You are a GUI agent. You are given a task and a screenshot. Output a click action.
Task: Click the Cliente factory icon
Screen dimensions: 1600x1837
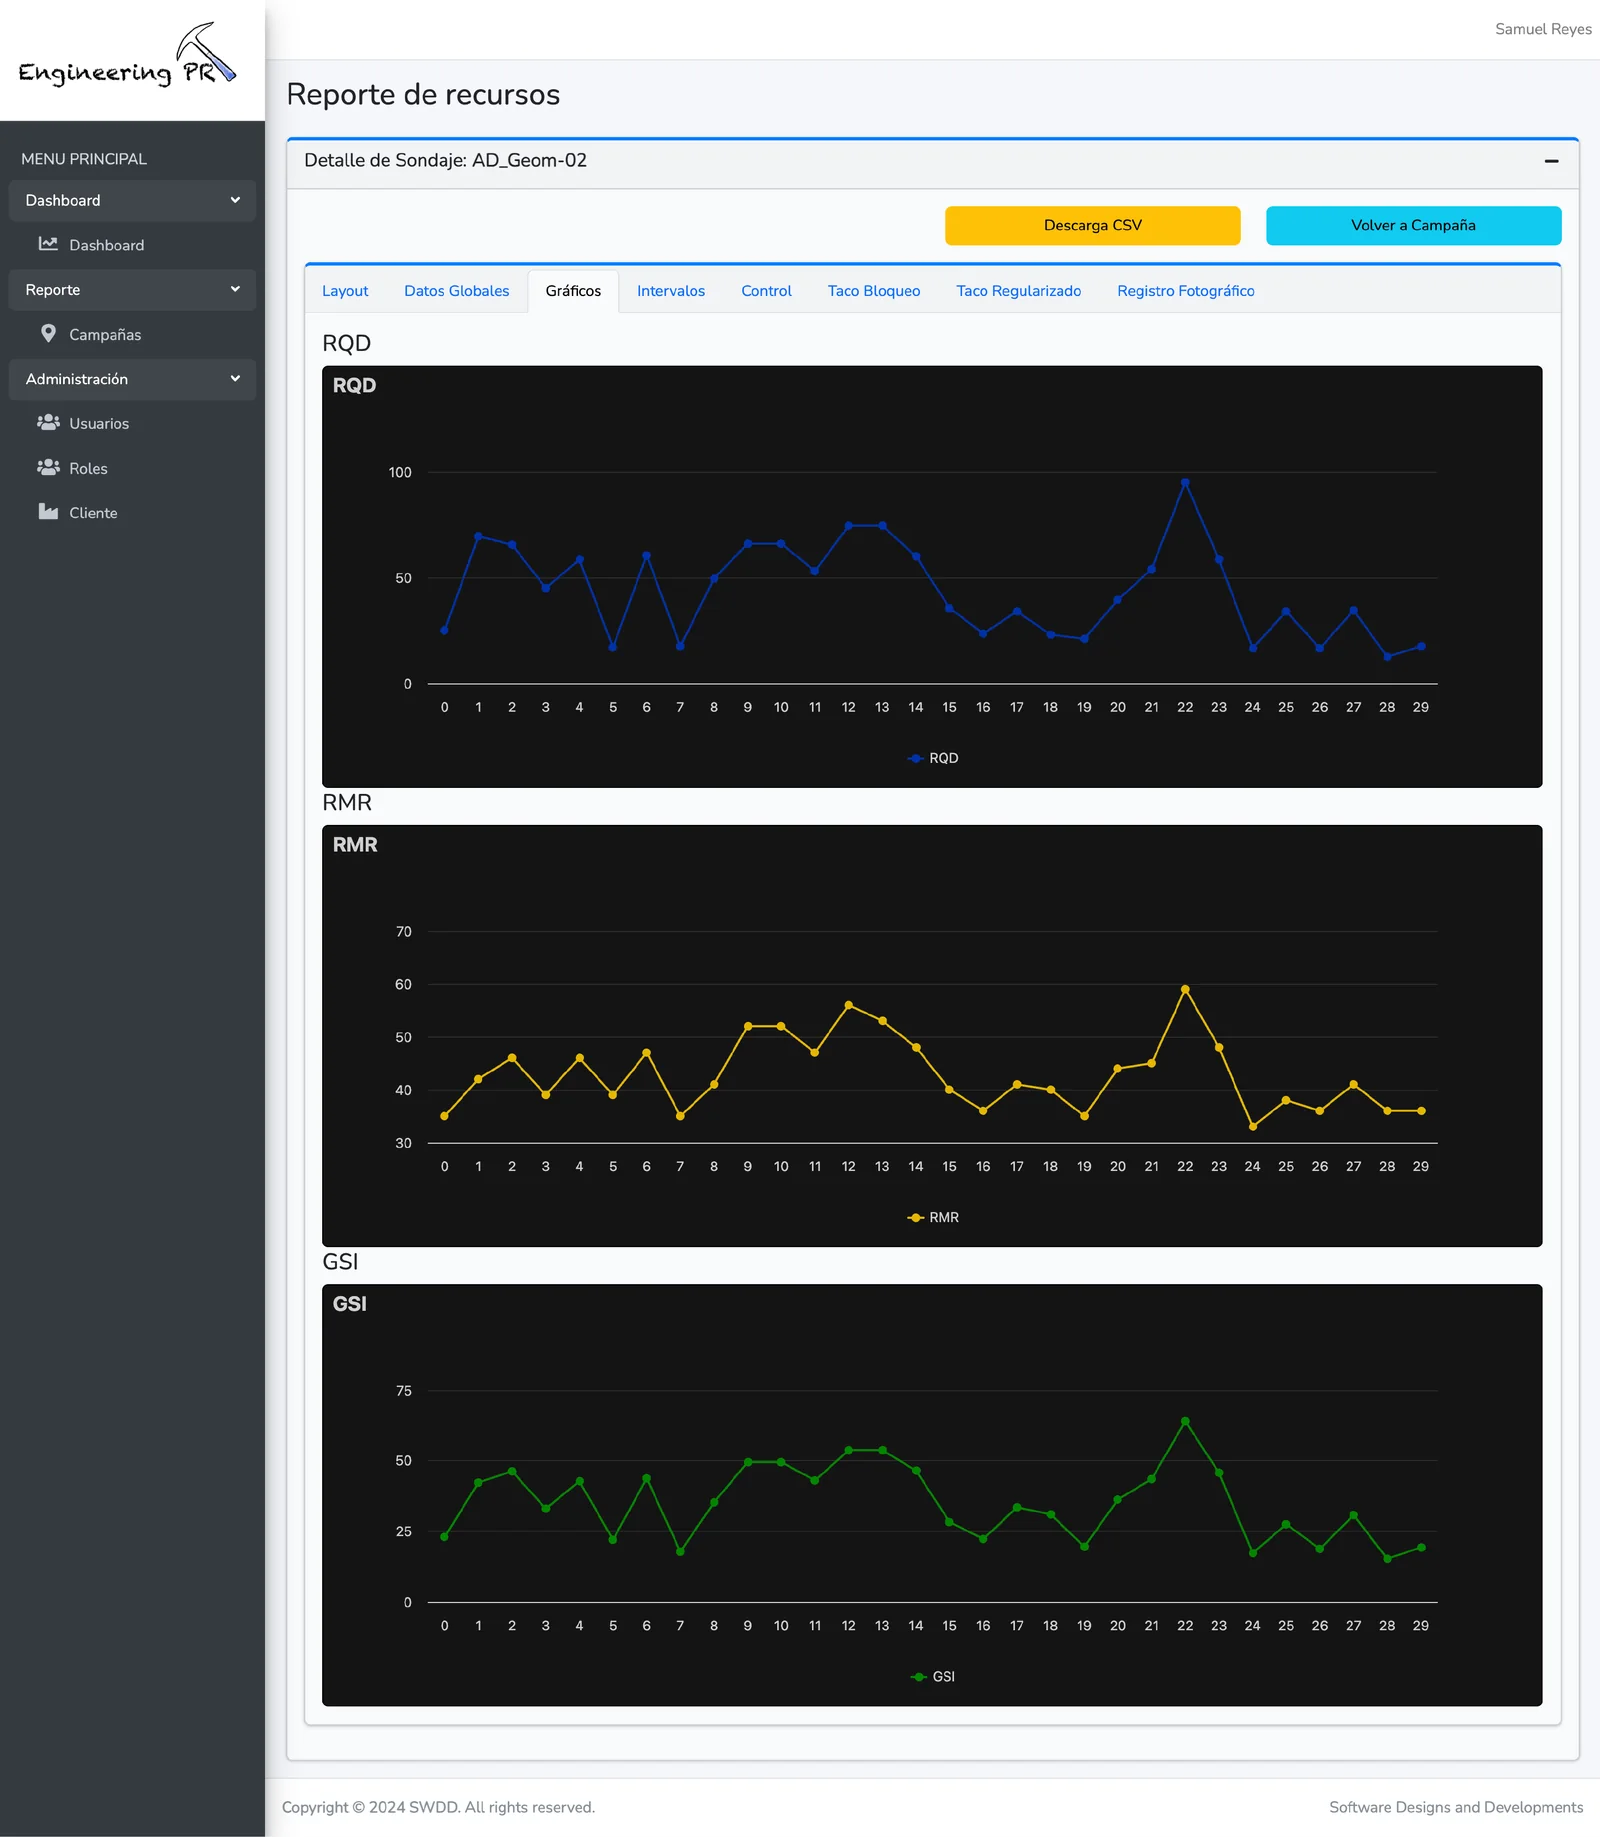coord(48,512)
